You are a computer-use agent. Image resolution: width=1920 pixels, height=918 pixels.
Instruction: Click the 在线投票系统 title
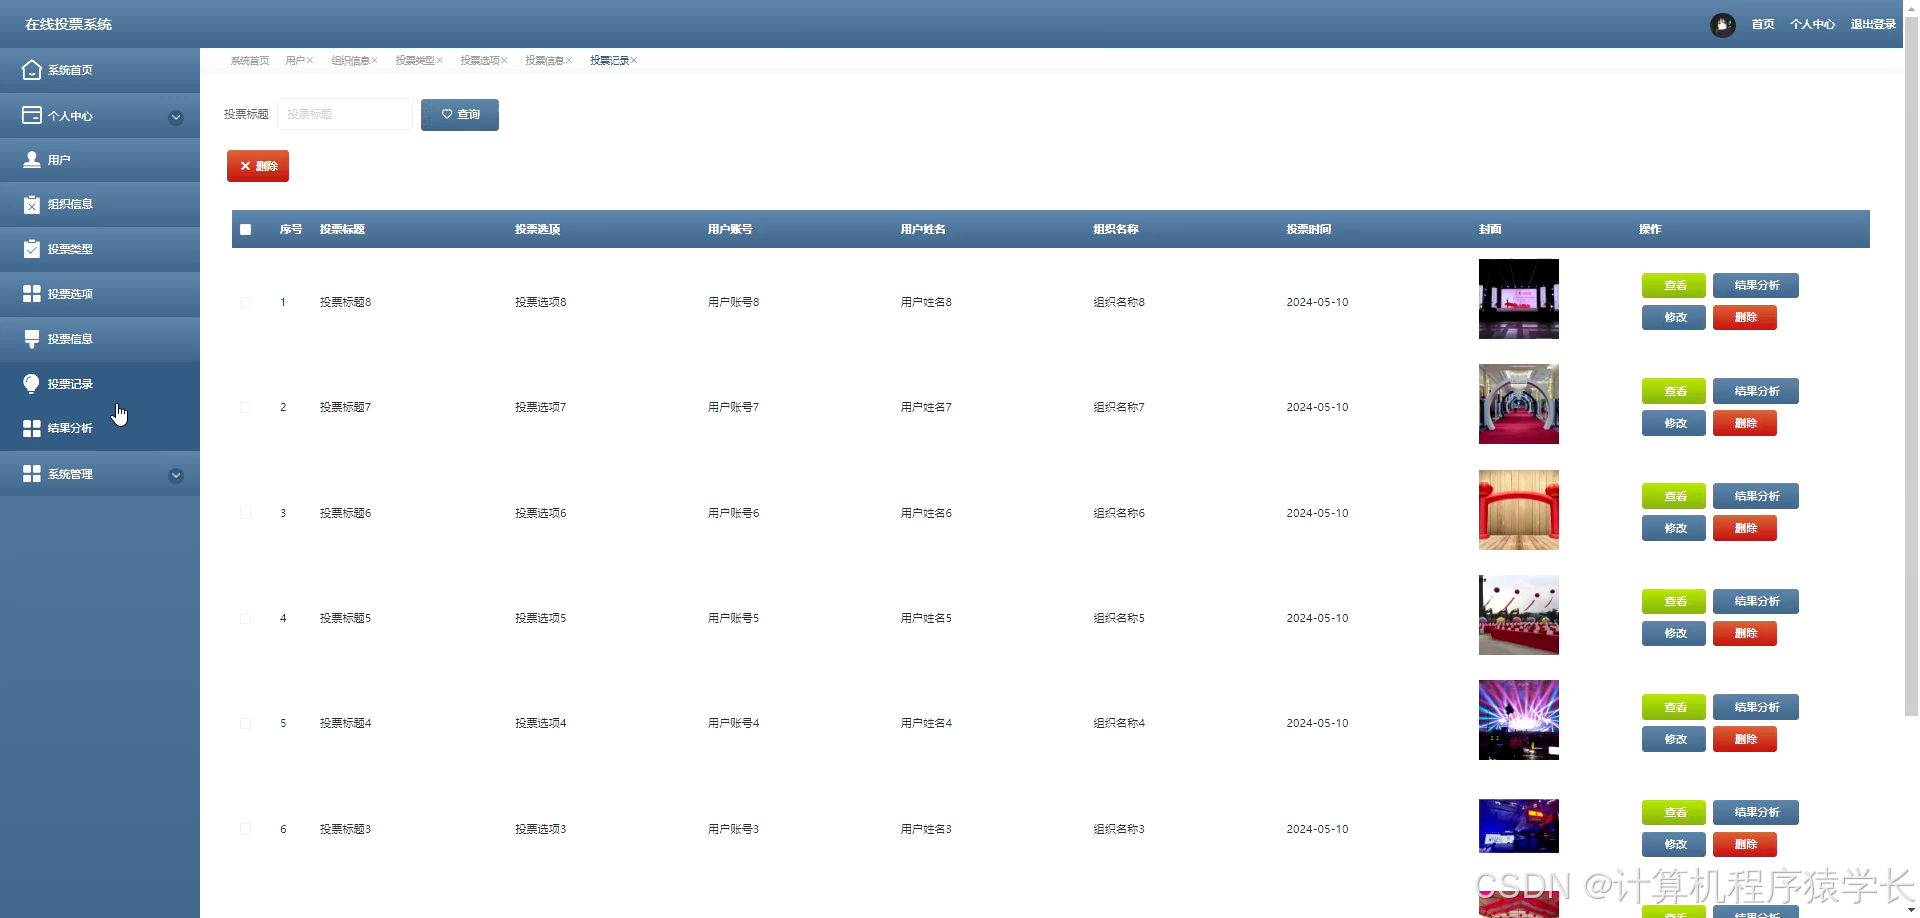coord(68,25)
